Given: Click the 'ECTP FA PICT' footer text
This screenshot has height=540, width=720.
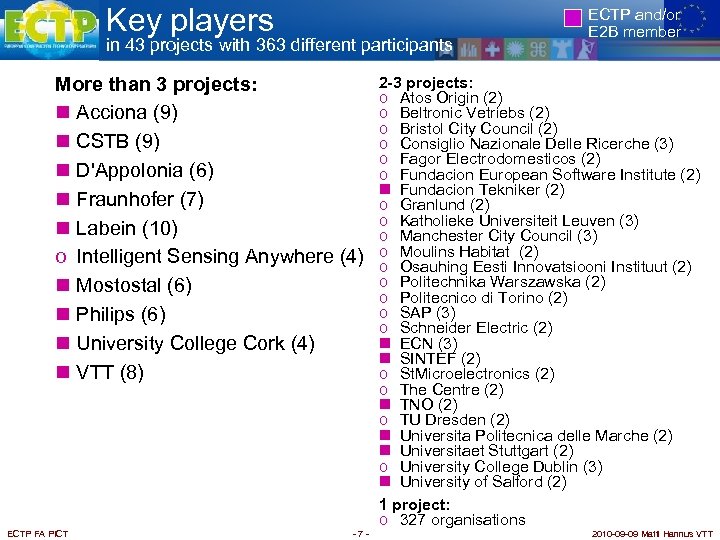Looking at the screenshot, I should [x=38, y=534].
